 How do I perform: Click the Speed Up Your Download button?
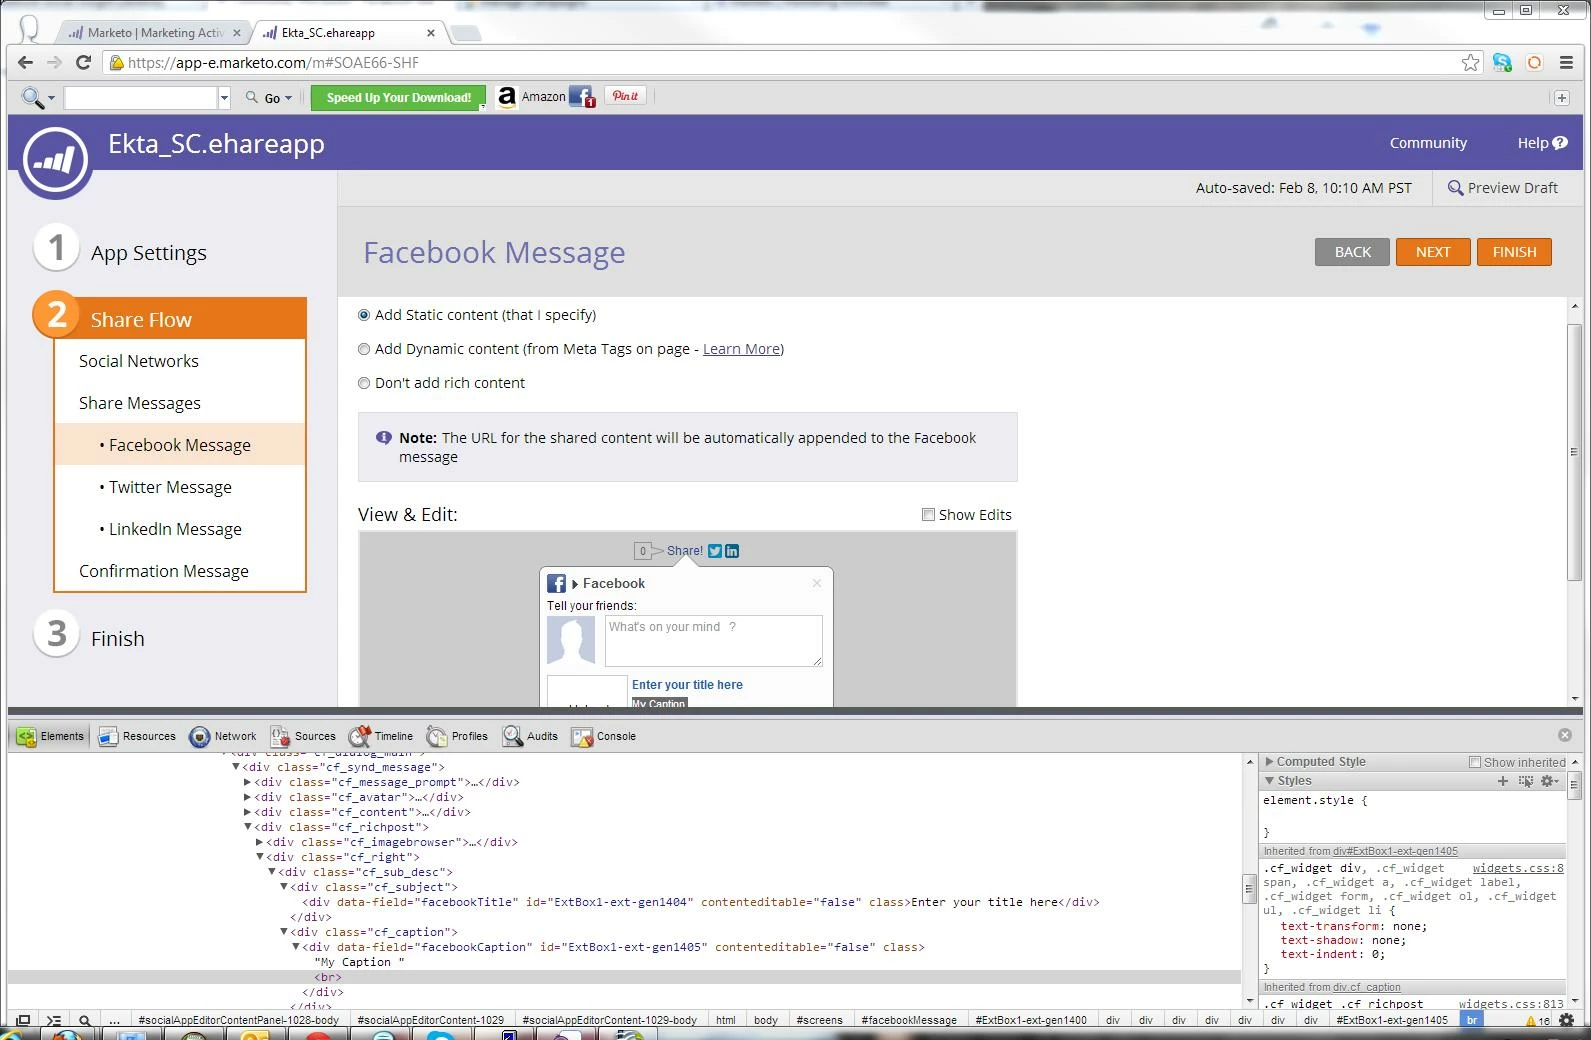(x=398, y=97)
